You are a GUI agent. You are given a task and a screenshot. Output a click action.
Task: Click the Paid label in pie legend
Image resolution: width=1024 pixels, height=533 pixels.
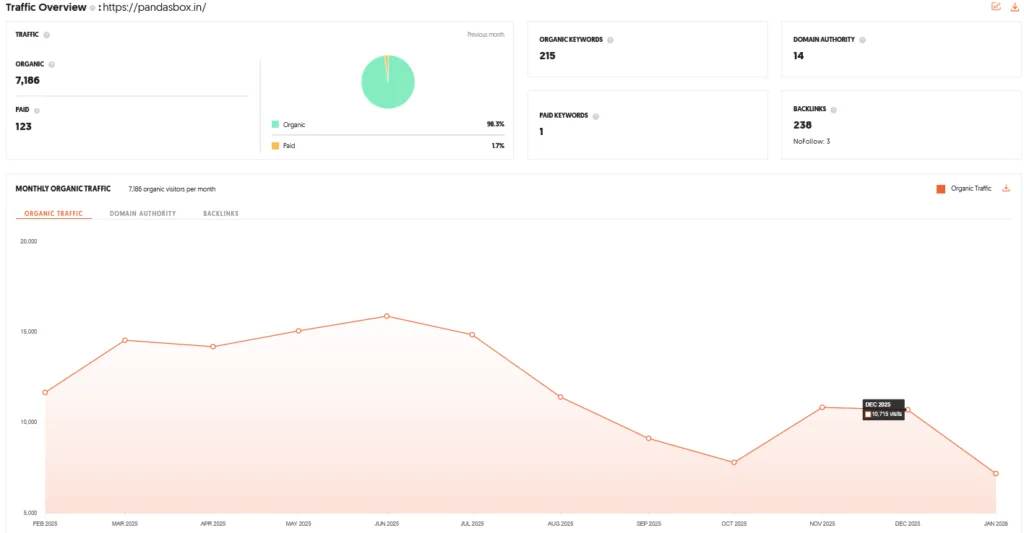(289, 146)
